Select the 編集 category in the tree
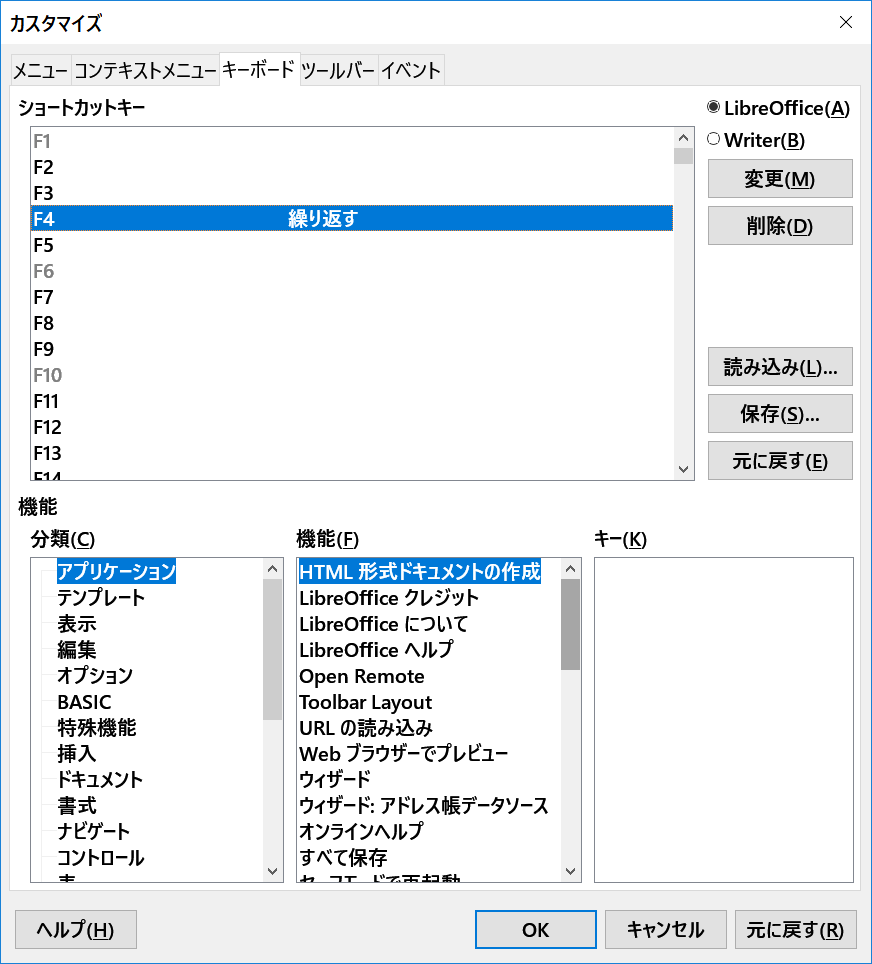 [77, 650]
